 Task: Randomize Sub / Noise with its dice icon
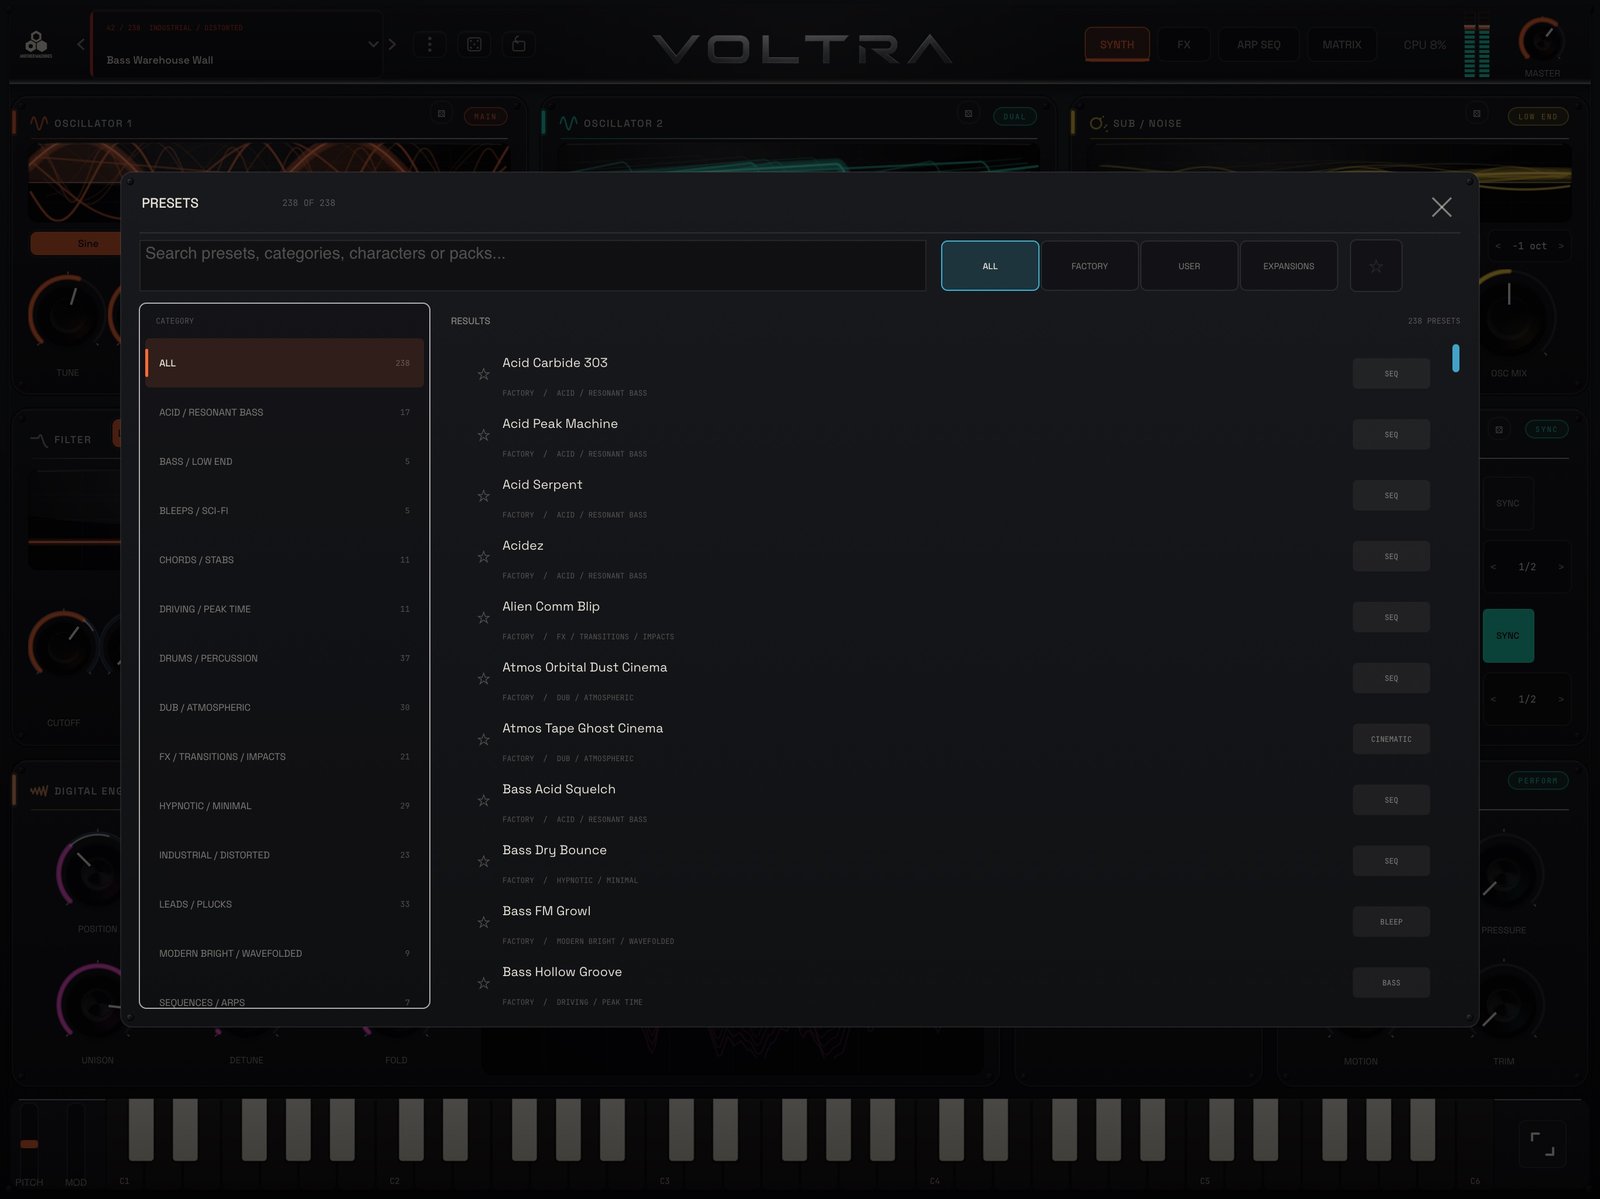(1476, 114)
